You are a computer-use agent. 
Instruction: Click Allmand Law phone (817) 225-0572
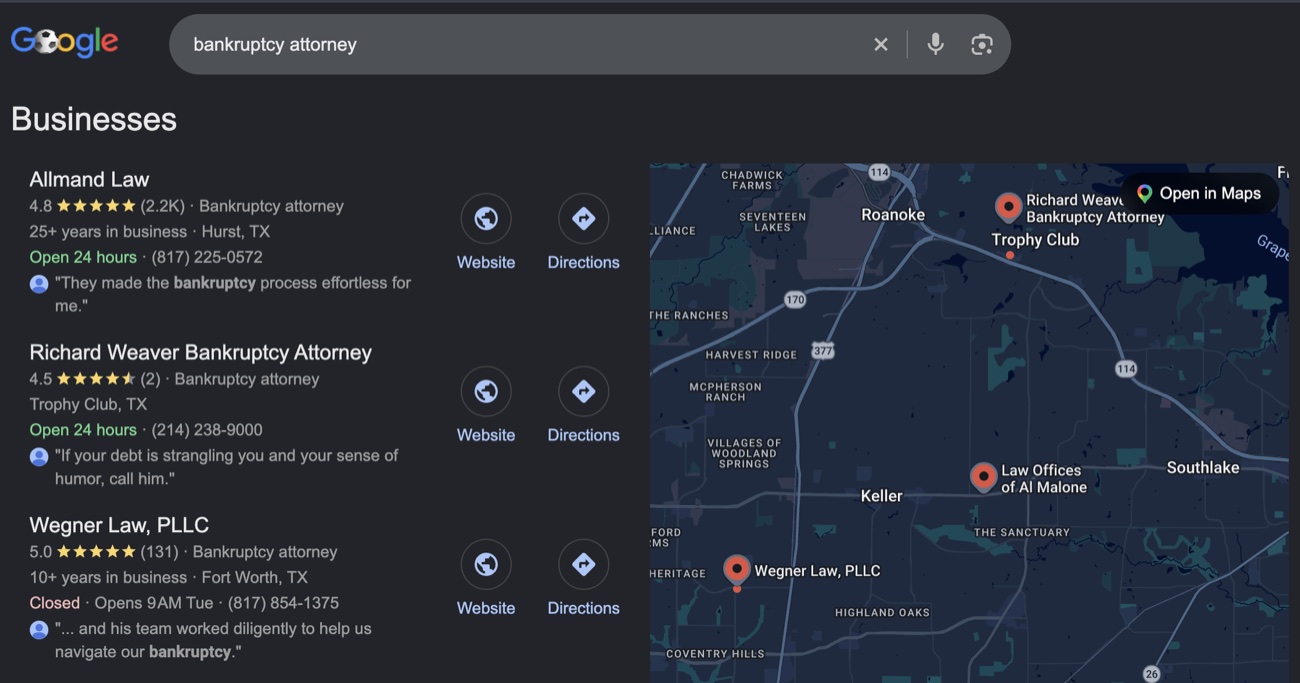207,257
